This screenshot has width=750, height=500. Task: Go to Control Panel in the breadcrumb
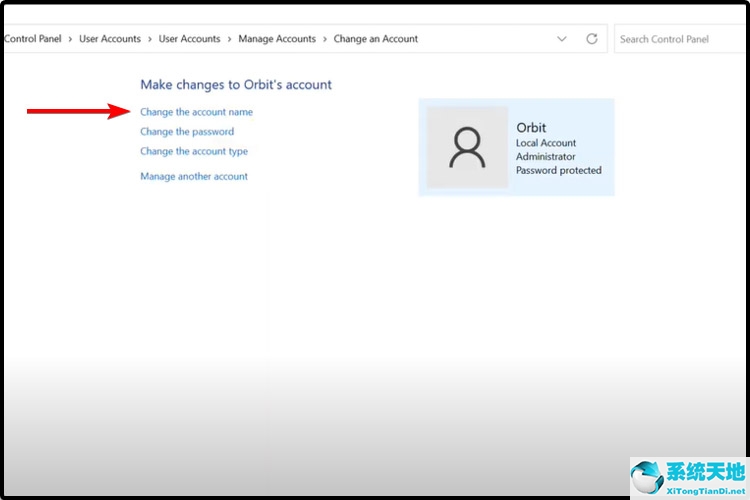coord(32,39)
